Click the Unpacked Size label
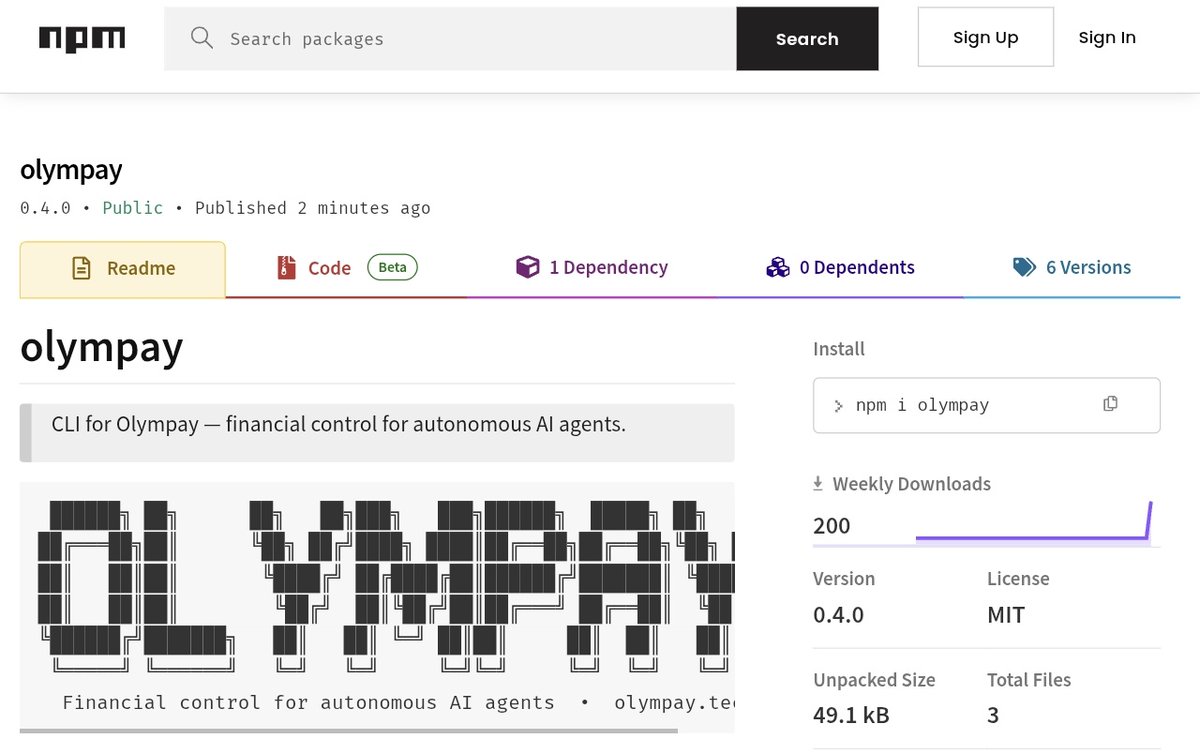 pos(874,680)
